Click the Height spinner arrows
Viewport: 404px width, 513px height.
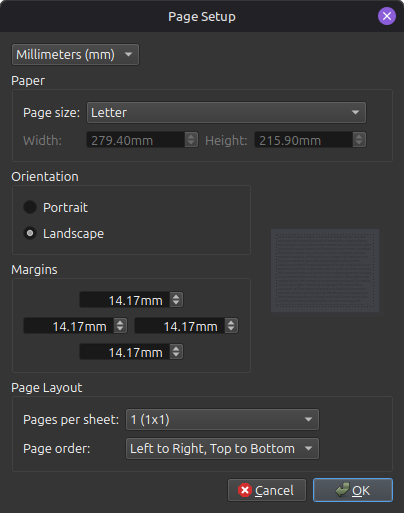(359, 140)
